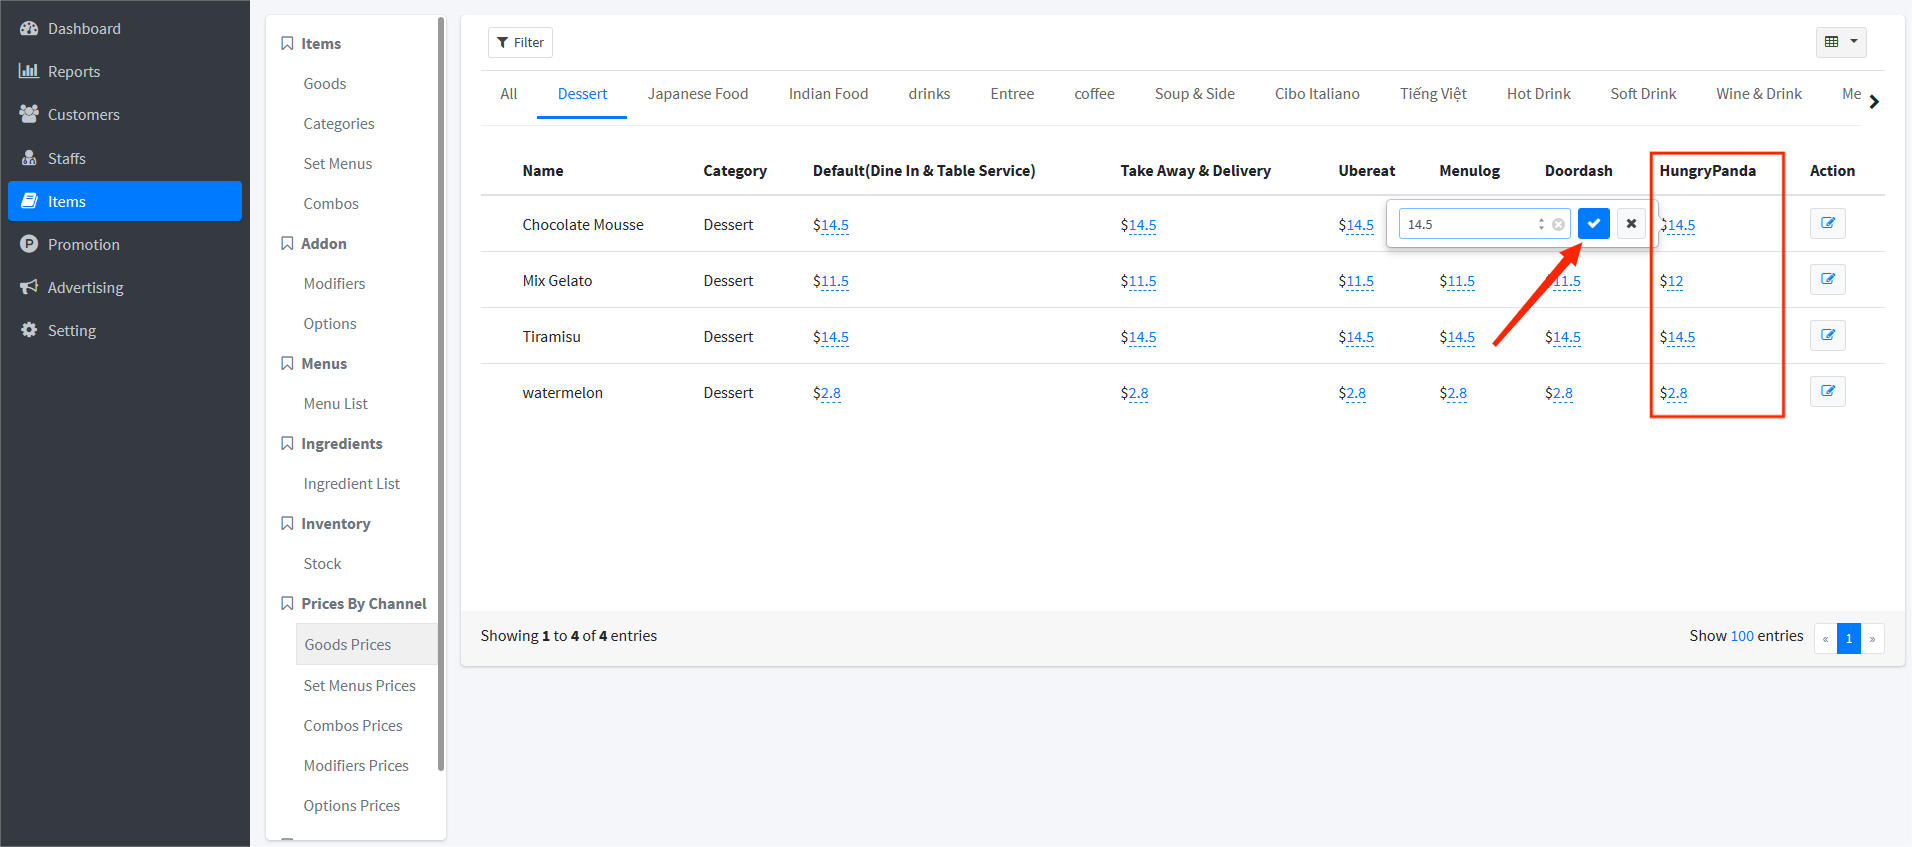1912x847 pixels.
Task: Switch to the Soup & Side tab
Action: click(x=1194, y=94)
